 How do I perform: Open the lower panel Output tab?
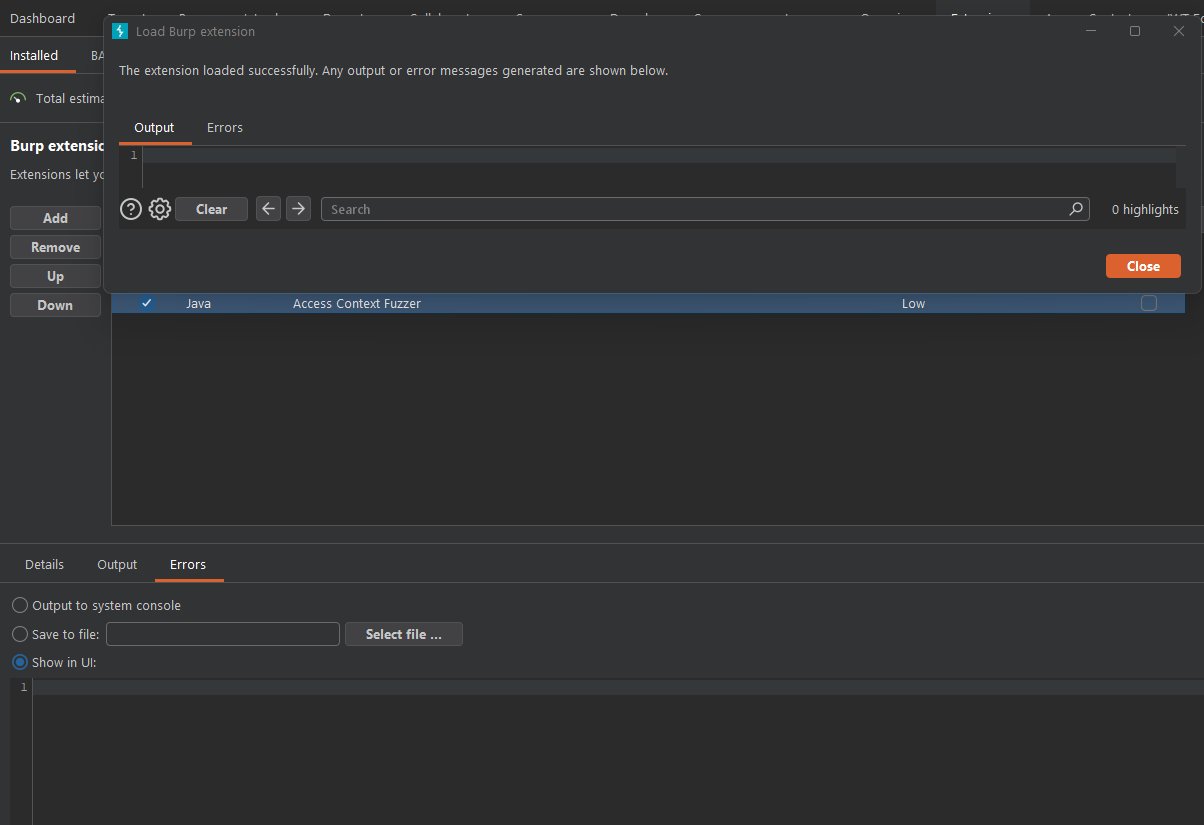pyautogui.click(x=117, y=564)
